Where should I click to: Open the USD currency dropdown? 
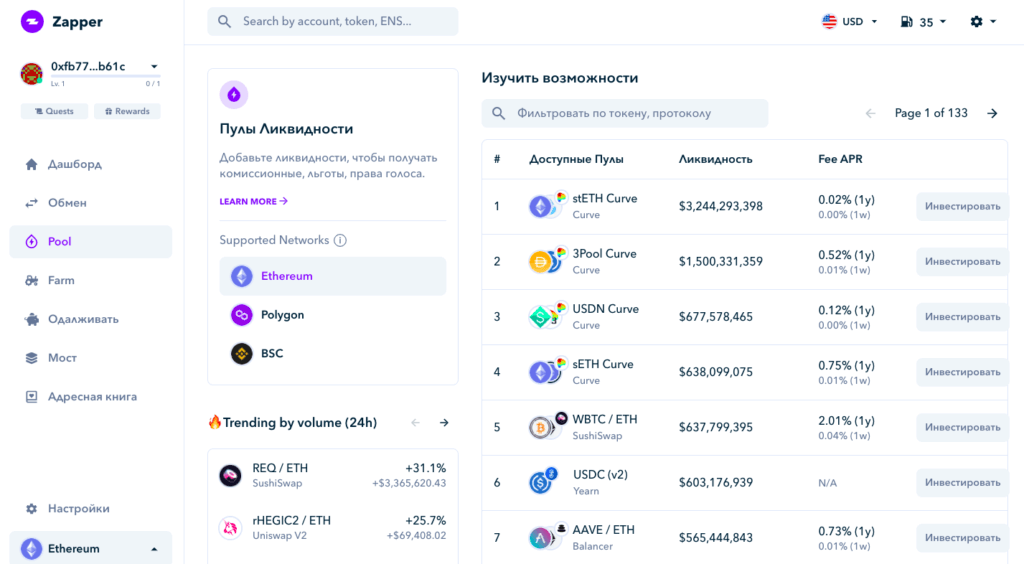(x=849, y=21)
